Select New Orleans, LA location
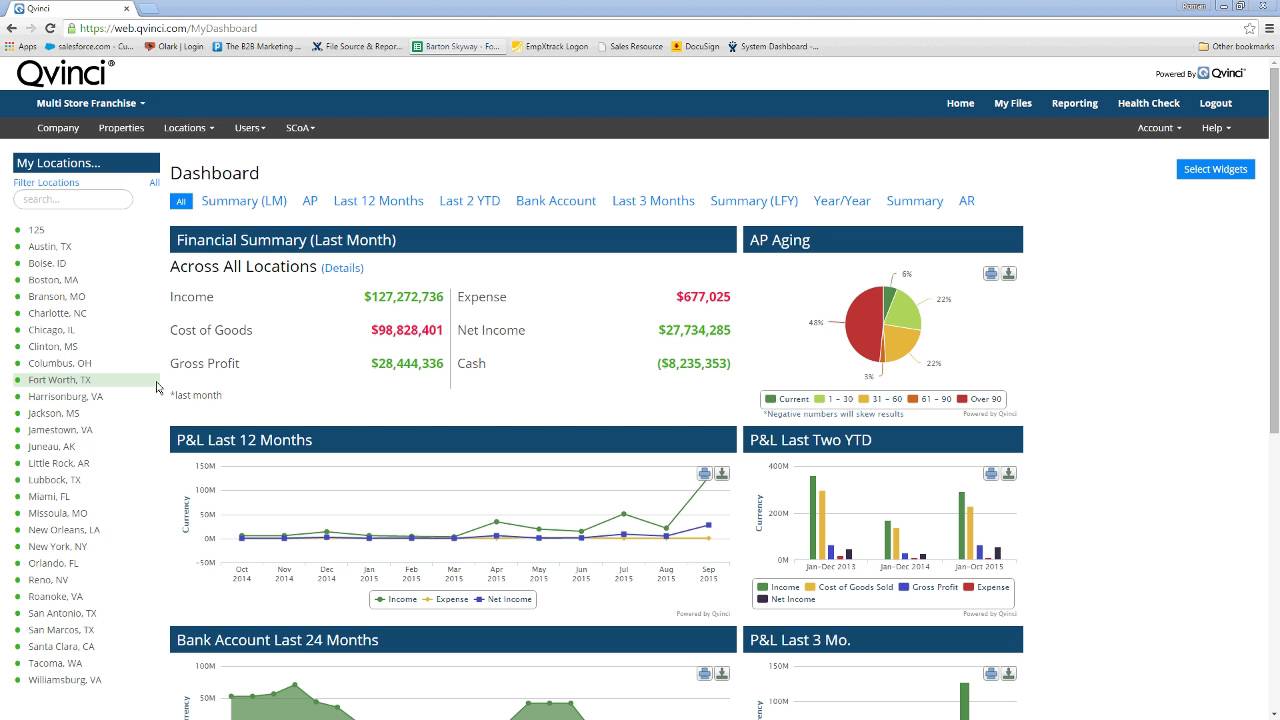 pyautogui.click(x=64, y=530)
